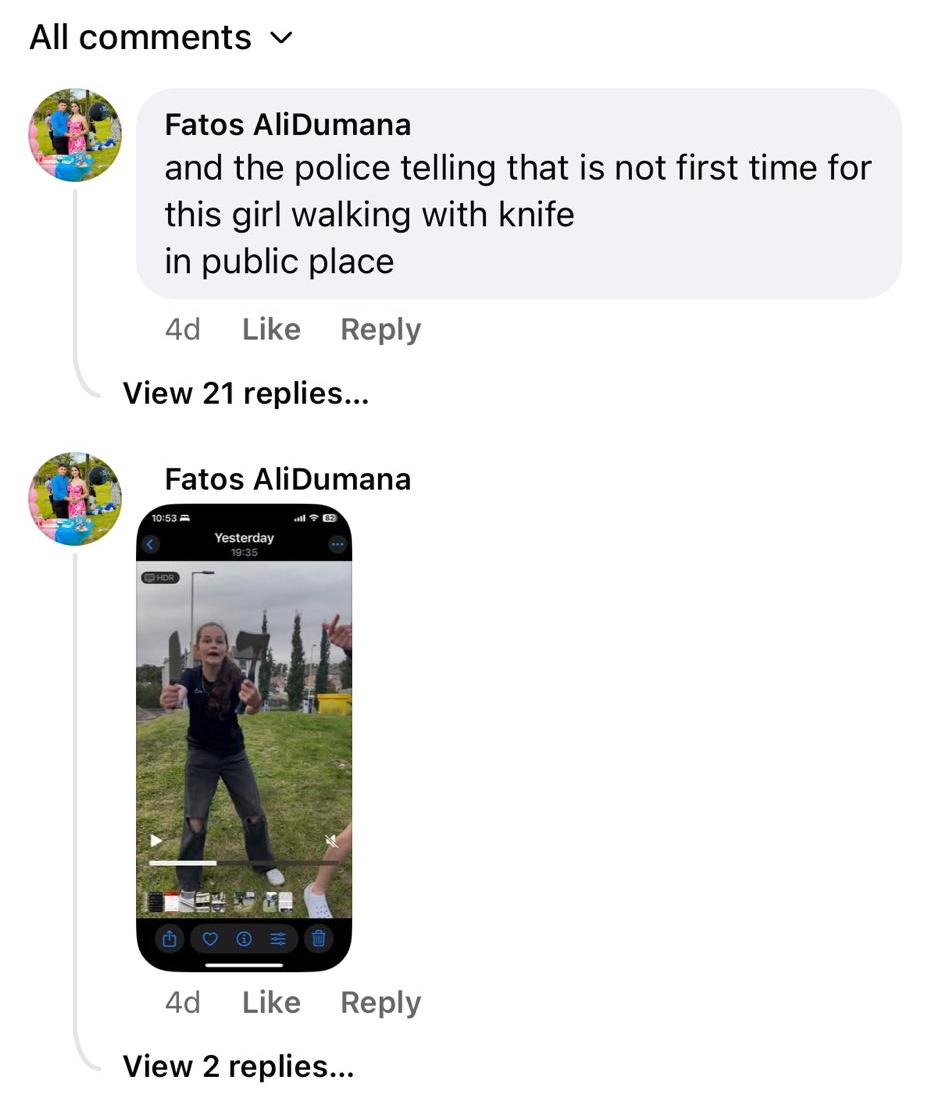942x1104 pixels.
Task: Tap the share icon in the photo toolbar
Action: click(169, 939)
